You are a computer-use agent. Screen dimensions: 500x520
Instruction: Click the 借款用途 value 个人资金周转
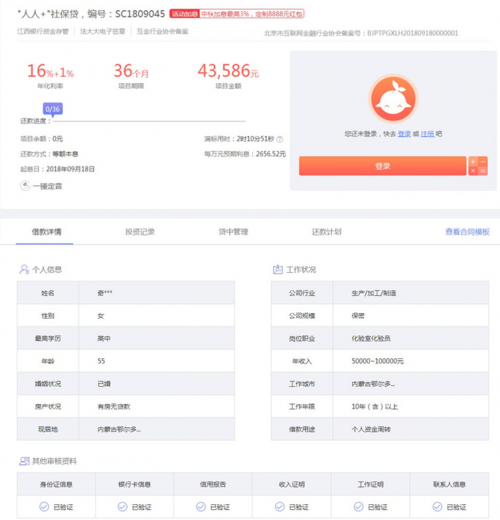pos(371,429)
